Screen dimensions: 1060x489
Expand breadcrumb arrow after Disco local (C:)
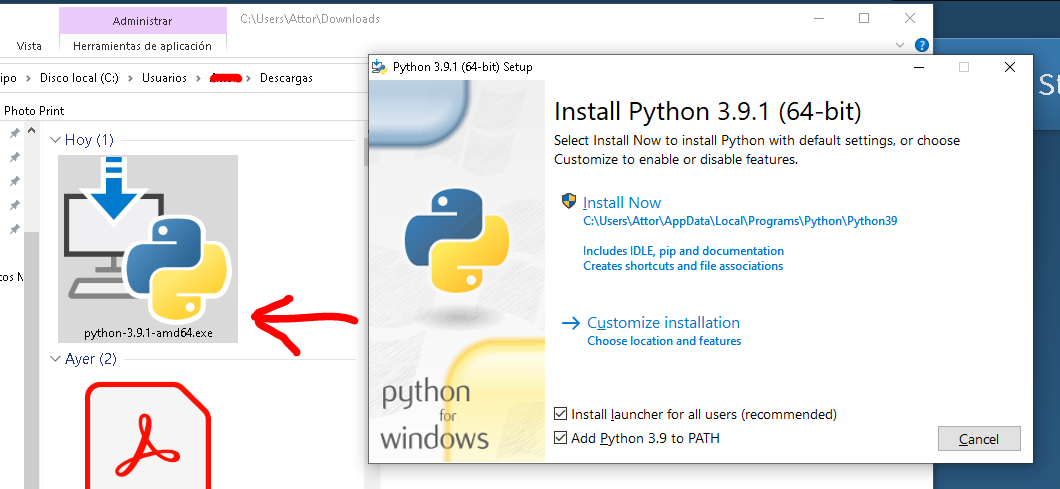pos(131,78)
